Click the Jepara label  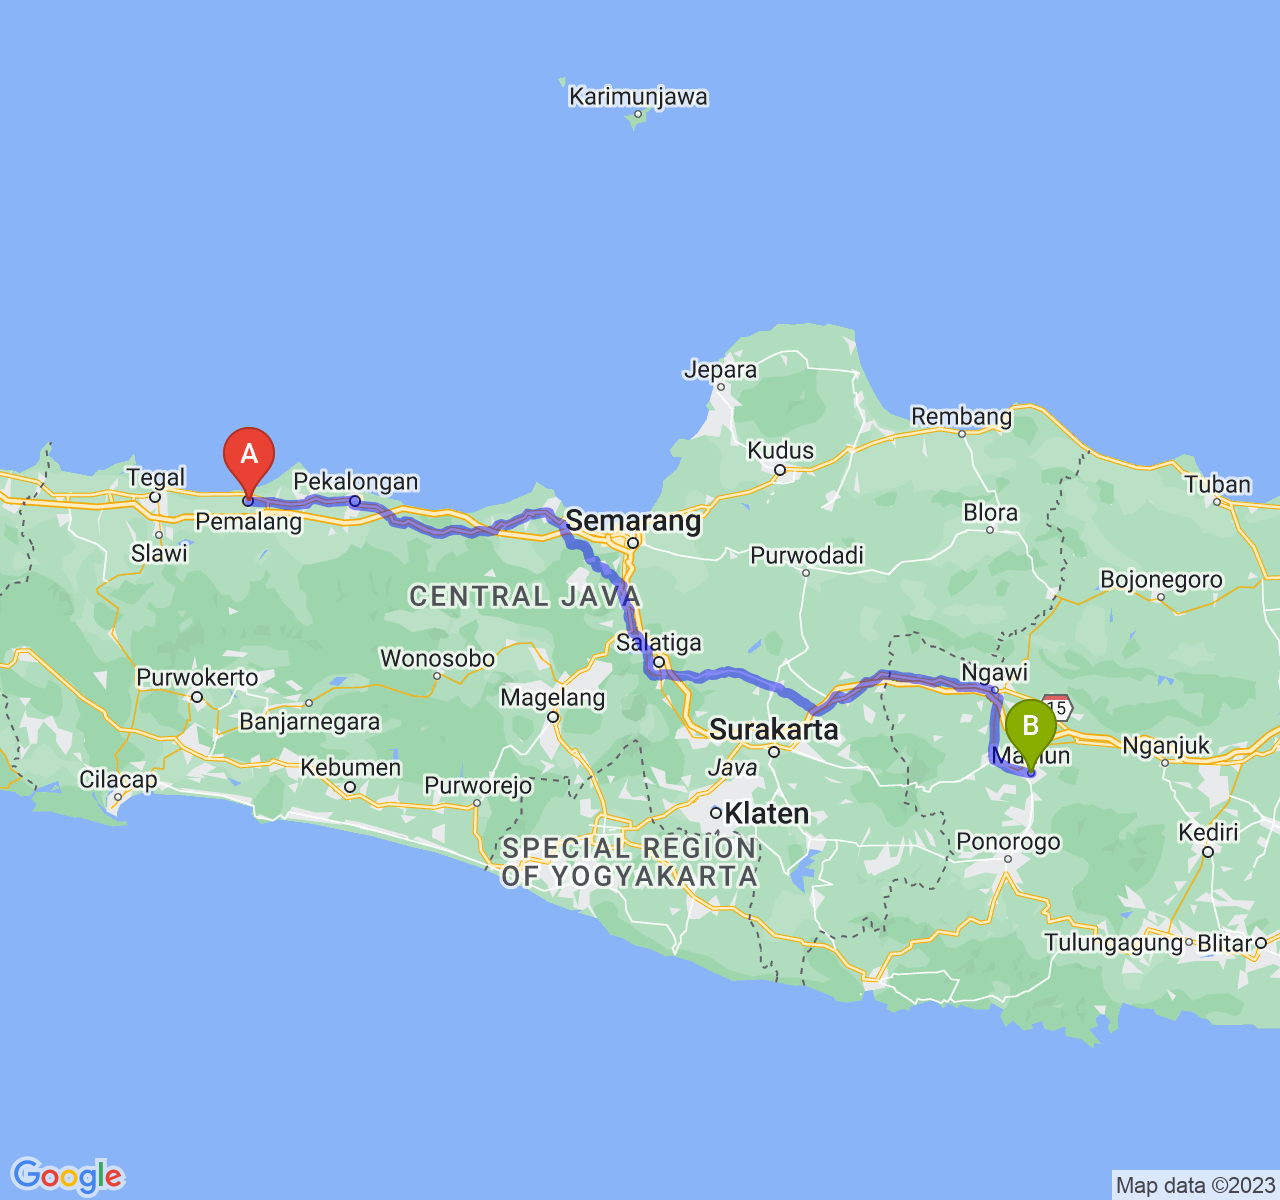pos(720,370)
